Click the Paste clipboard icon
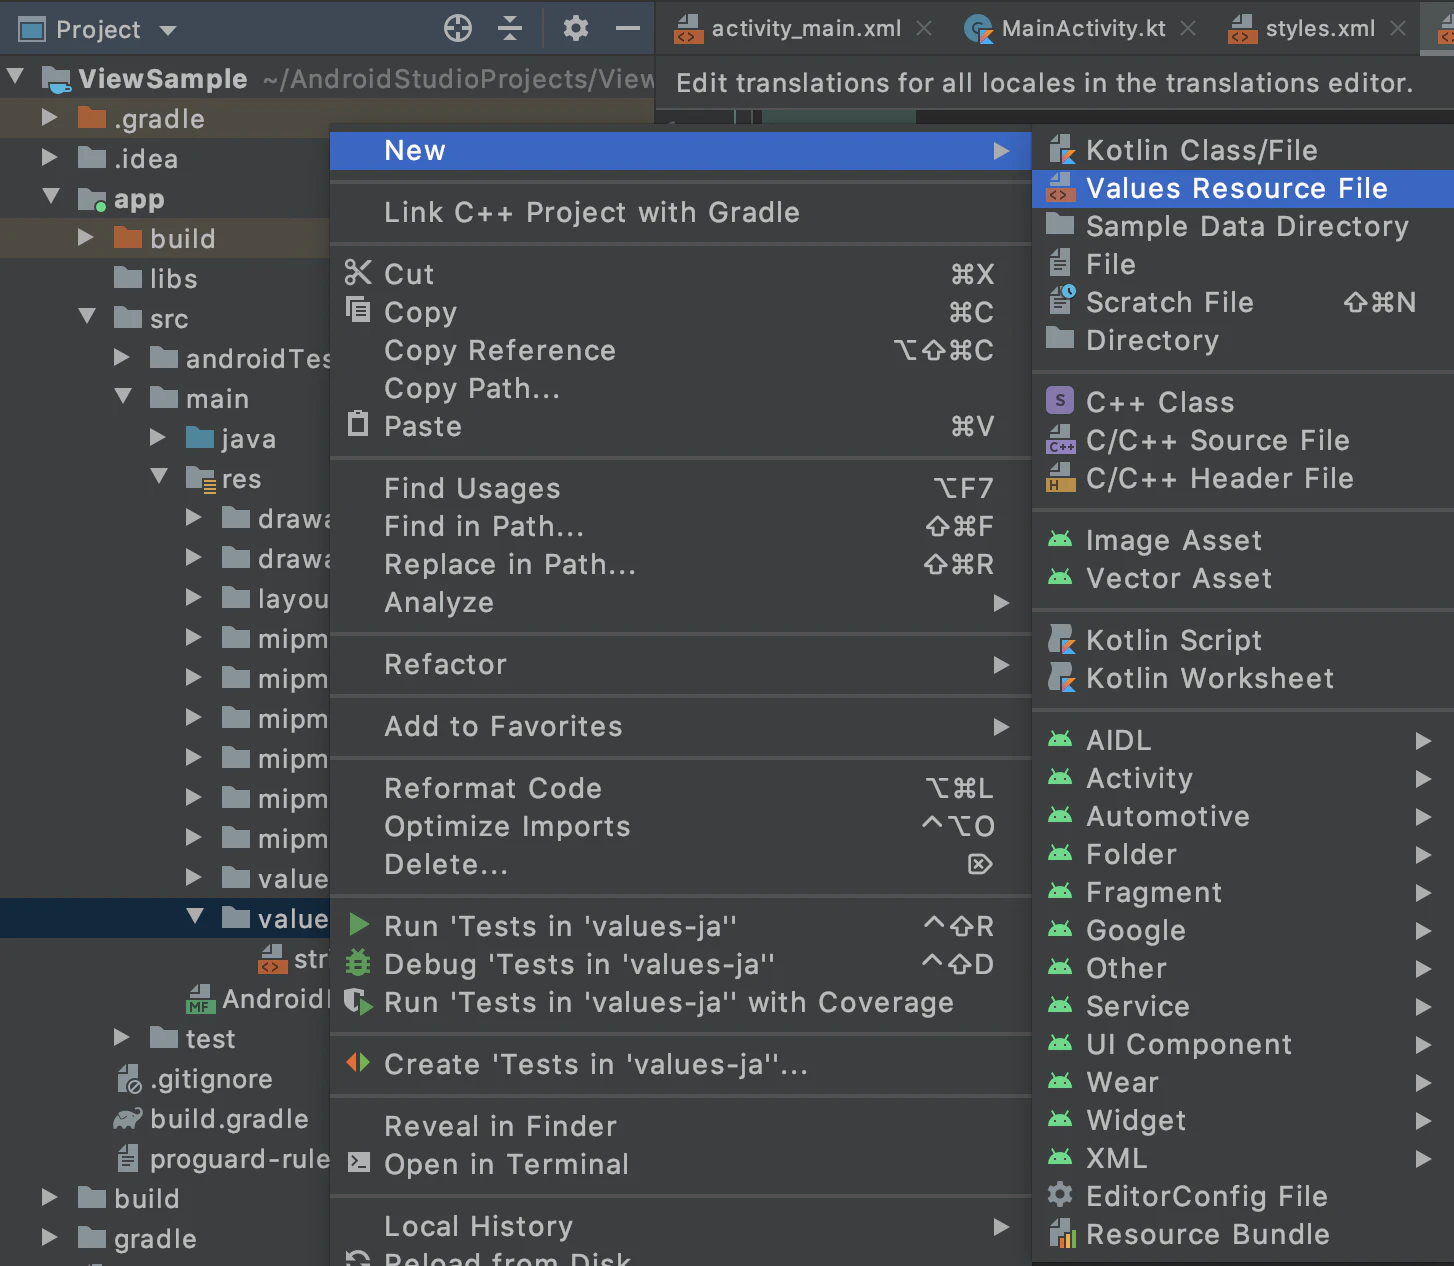 pyautogui.click(x=358, y=424)
